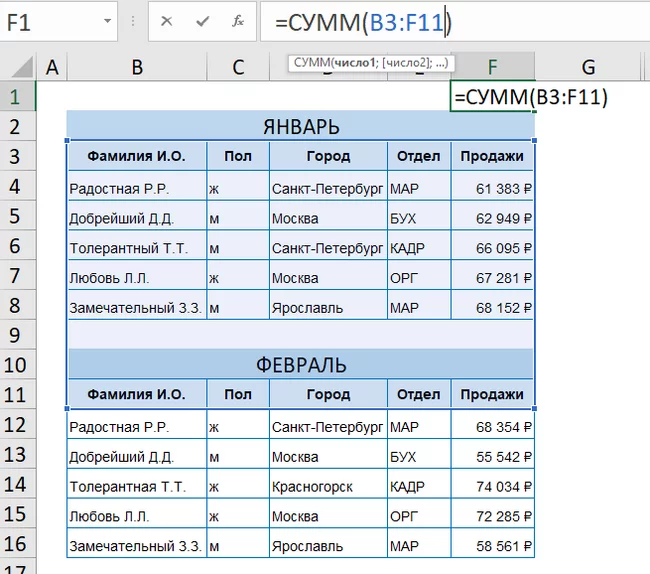Select column F header
The width and height of the screenshot is (650, 574).
pos(492,67)
